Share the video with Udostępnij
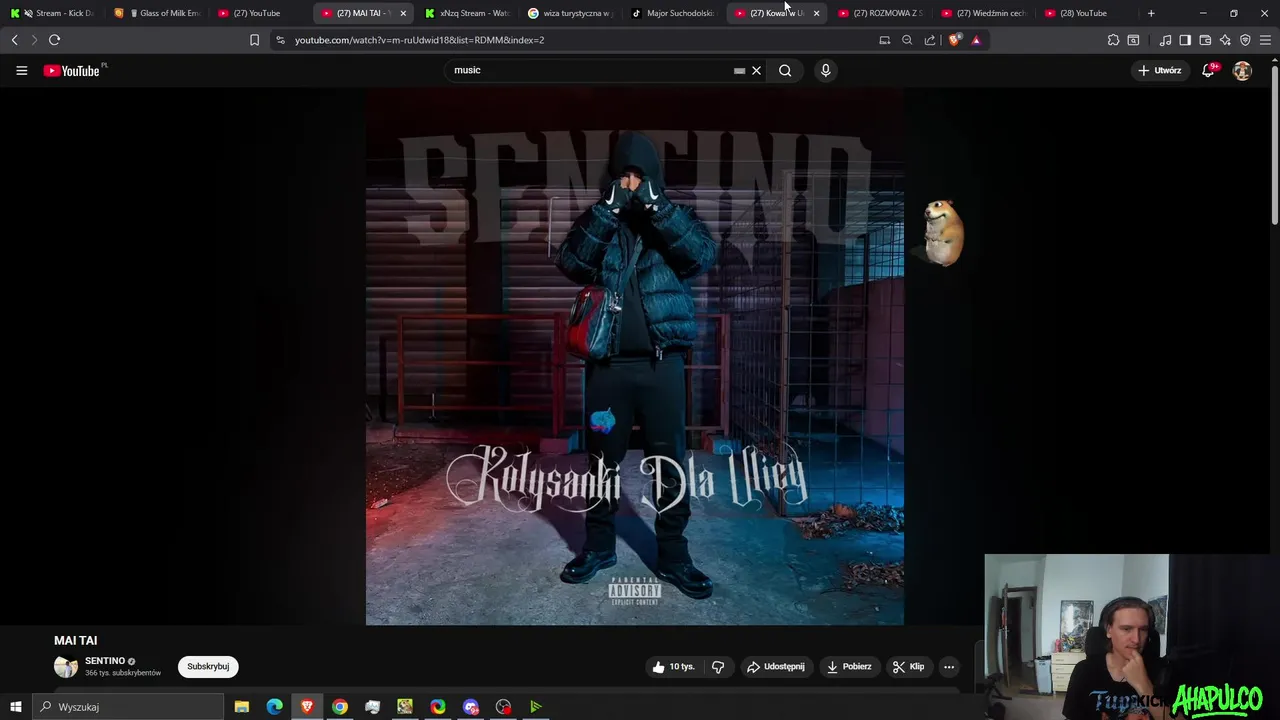1280x720 pixels. point(775,667)
